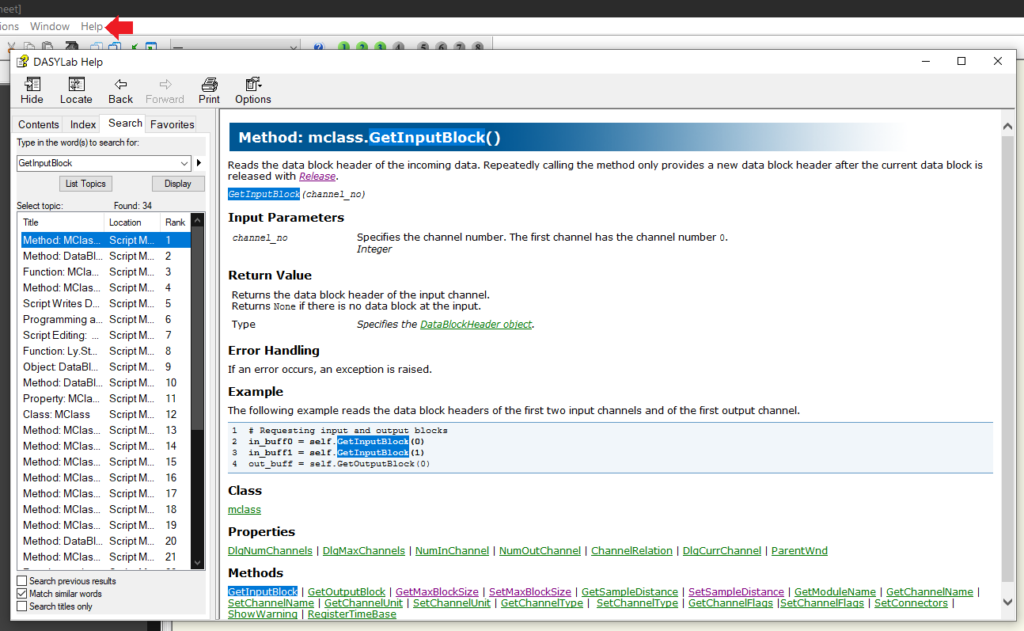Open the mclass class link
This screenshot has height=631, width=1024.
(244, 510)
